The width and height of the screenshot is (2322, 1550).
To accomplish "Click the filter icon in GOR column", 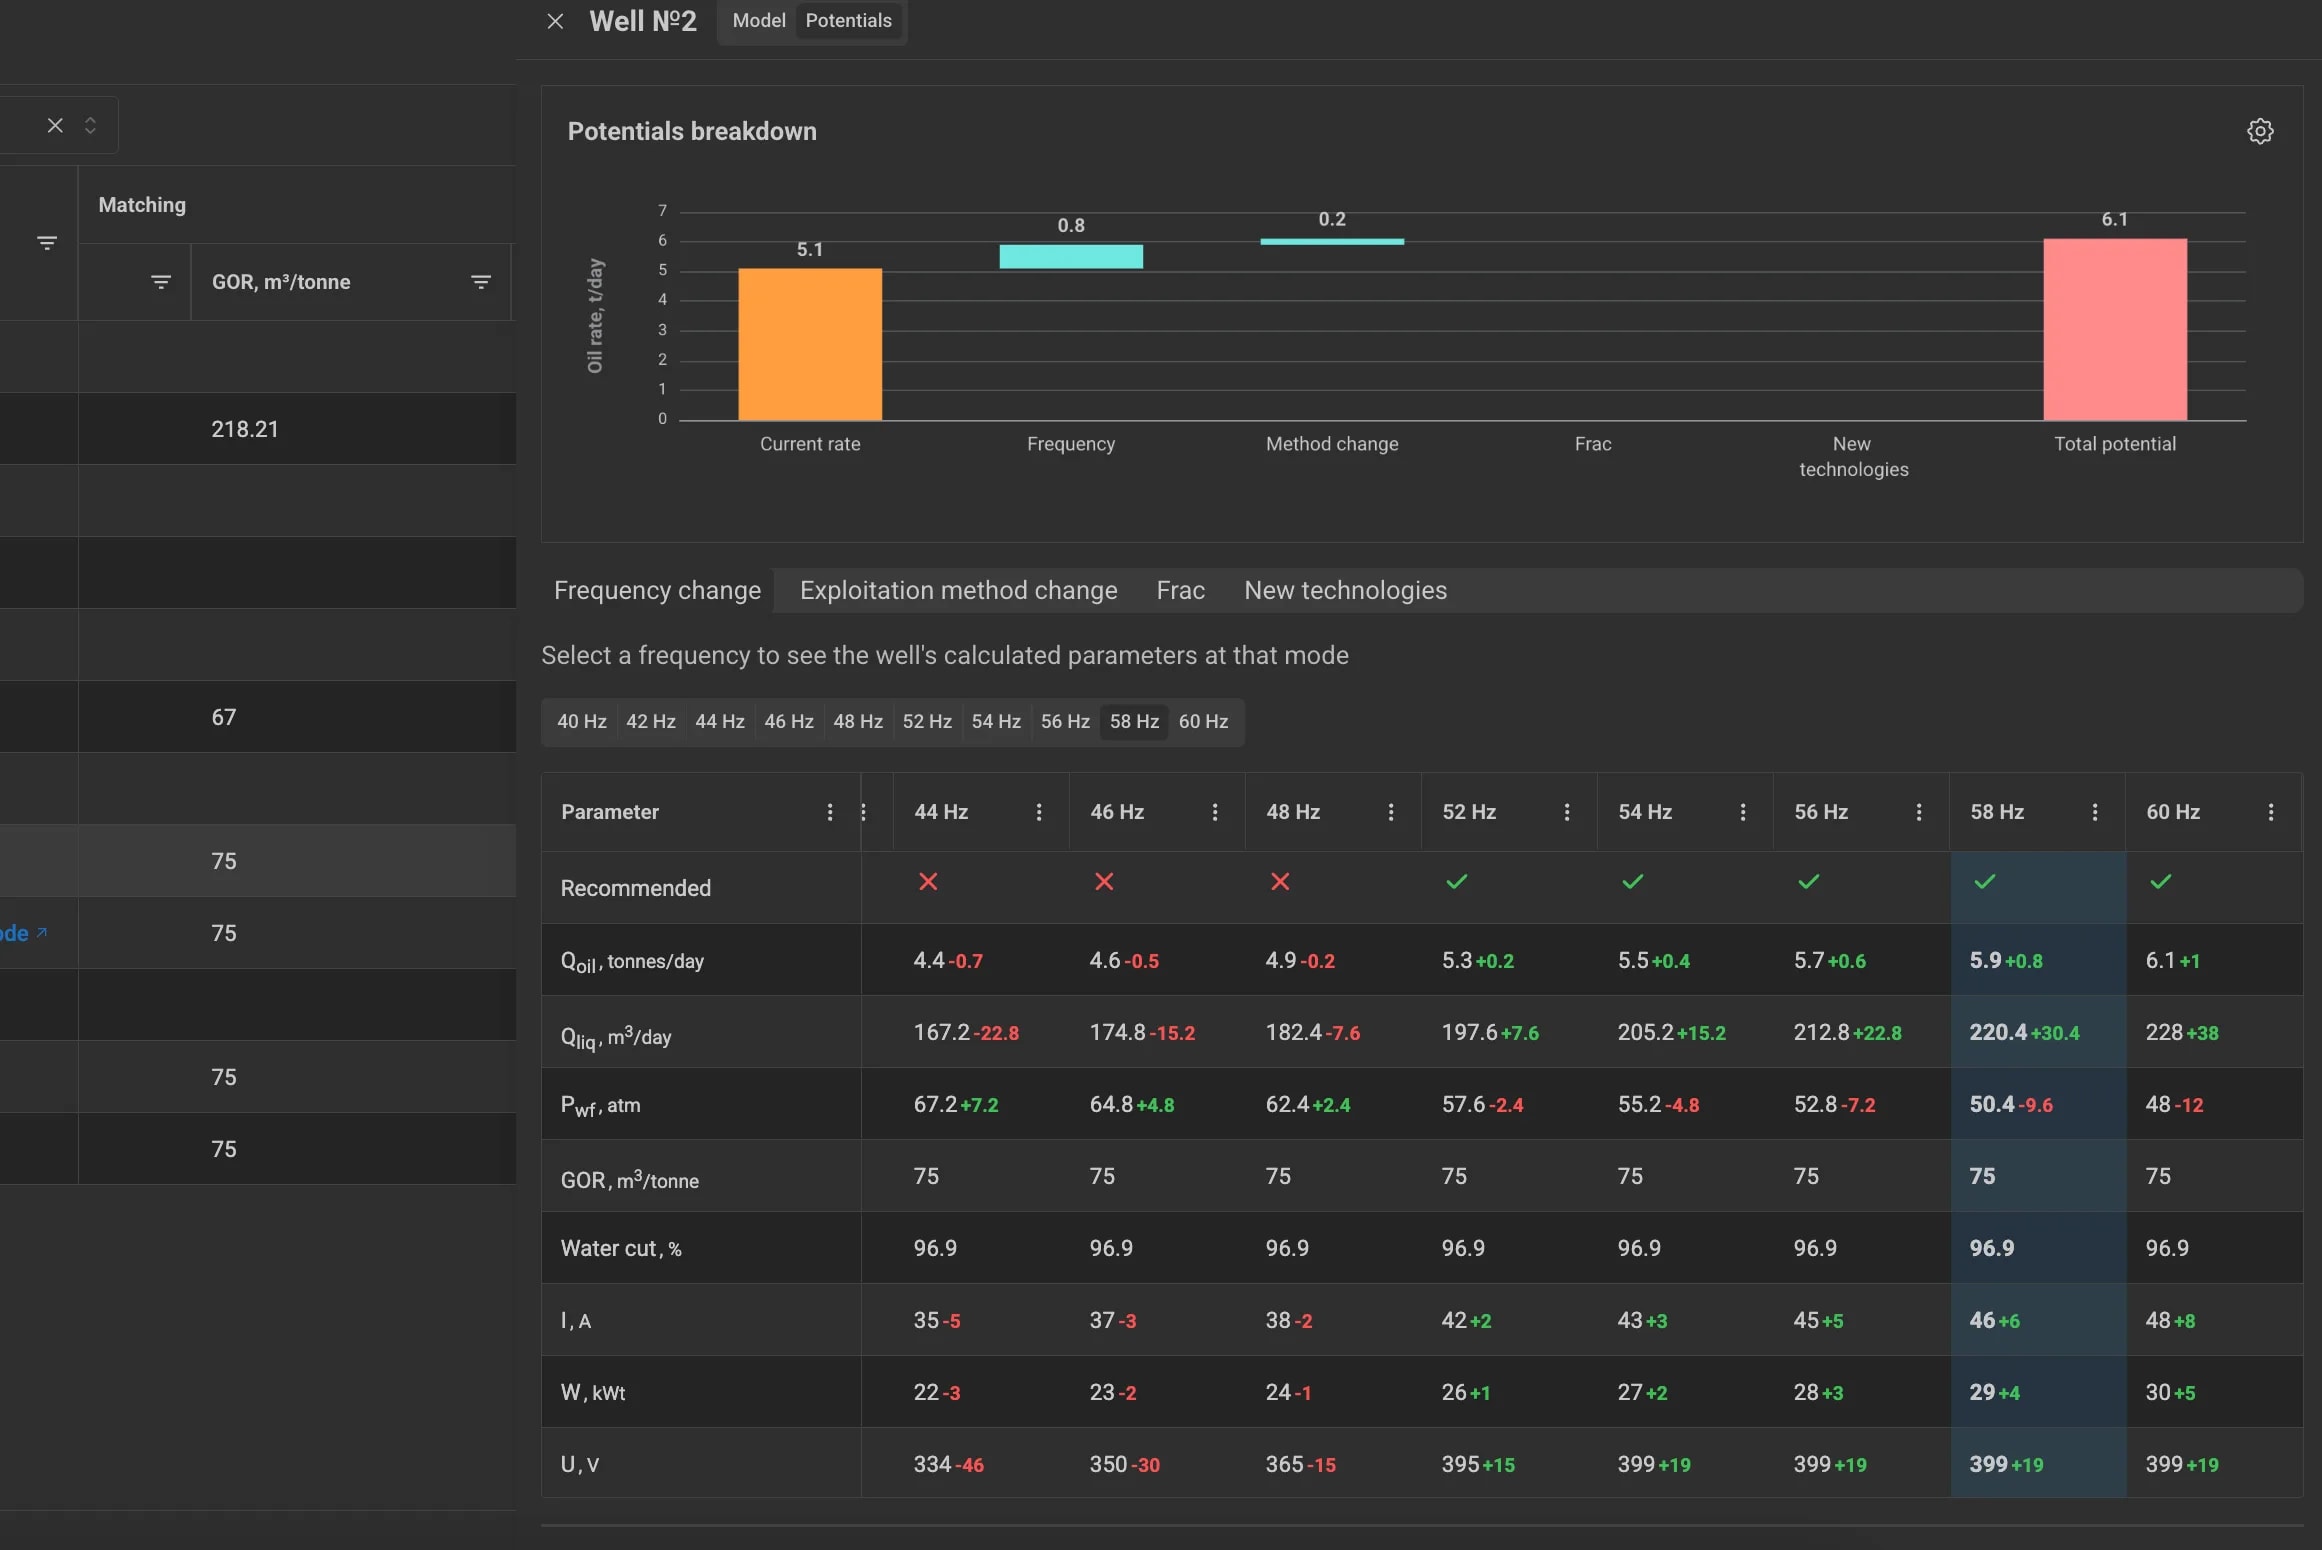I will click(x=480, y=282).
